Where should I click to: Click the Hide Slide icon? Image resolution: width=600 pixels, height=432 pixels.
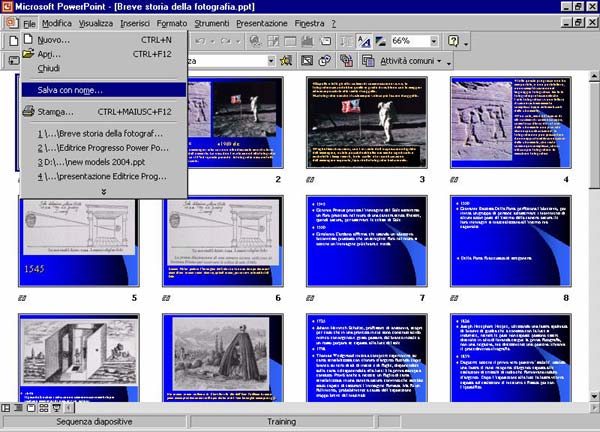coord(307,60)
